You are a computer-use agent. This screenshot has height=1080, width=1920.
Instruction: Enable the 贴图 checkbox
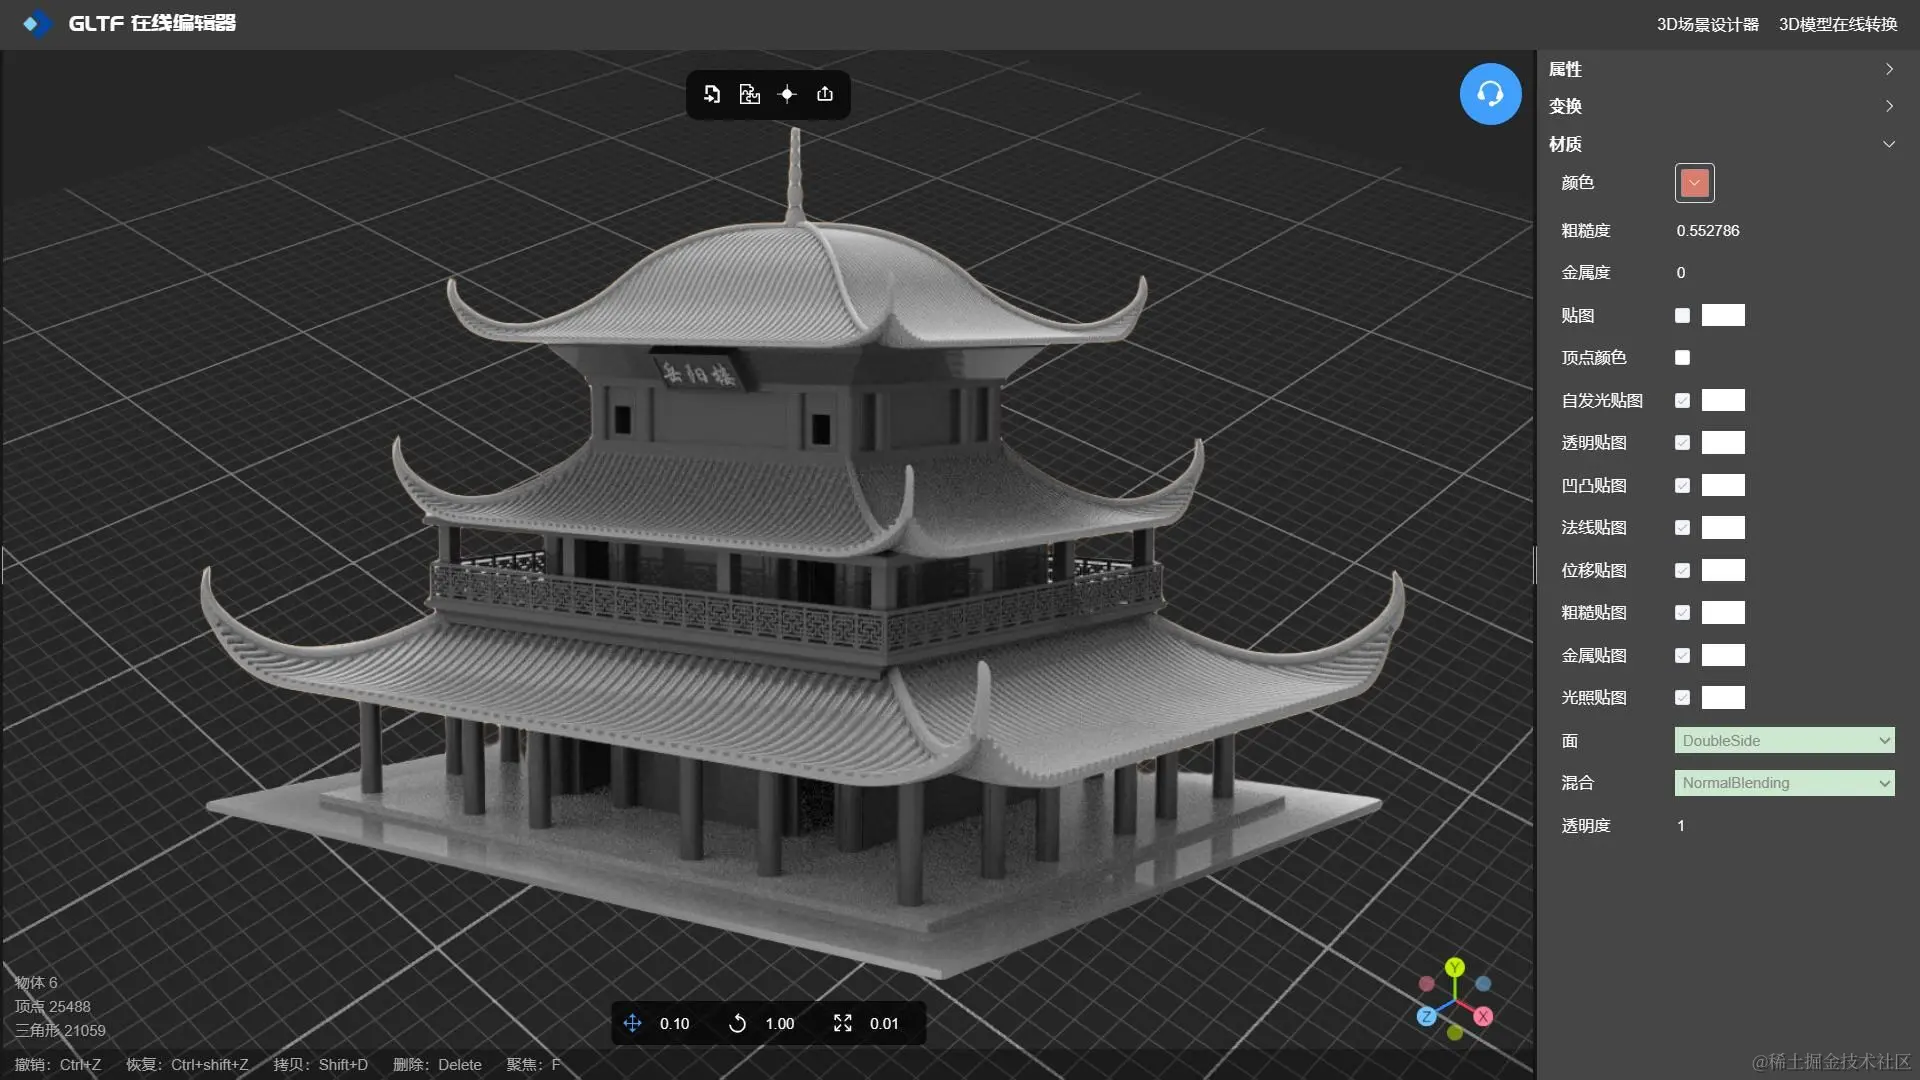(x=1682, y=316)
